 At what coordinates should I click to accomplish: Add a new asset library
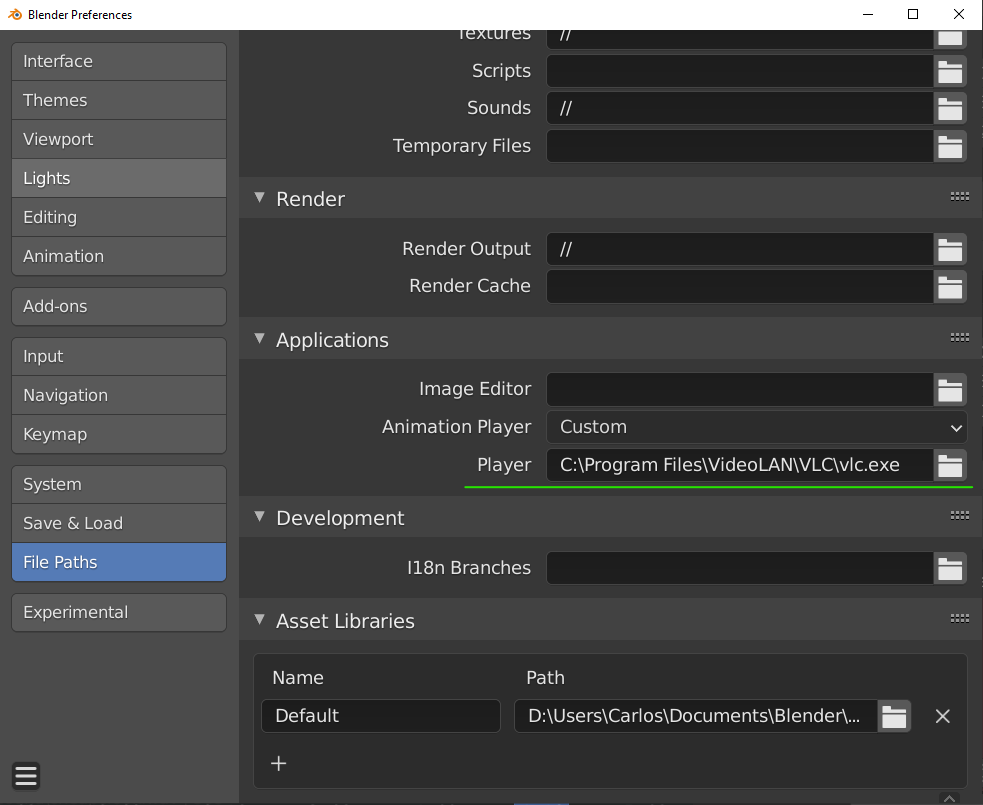[x=278, y=763]
